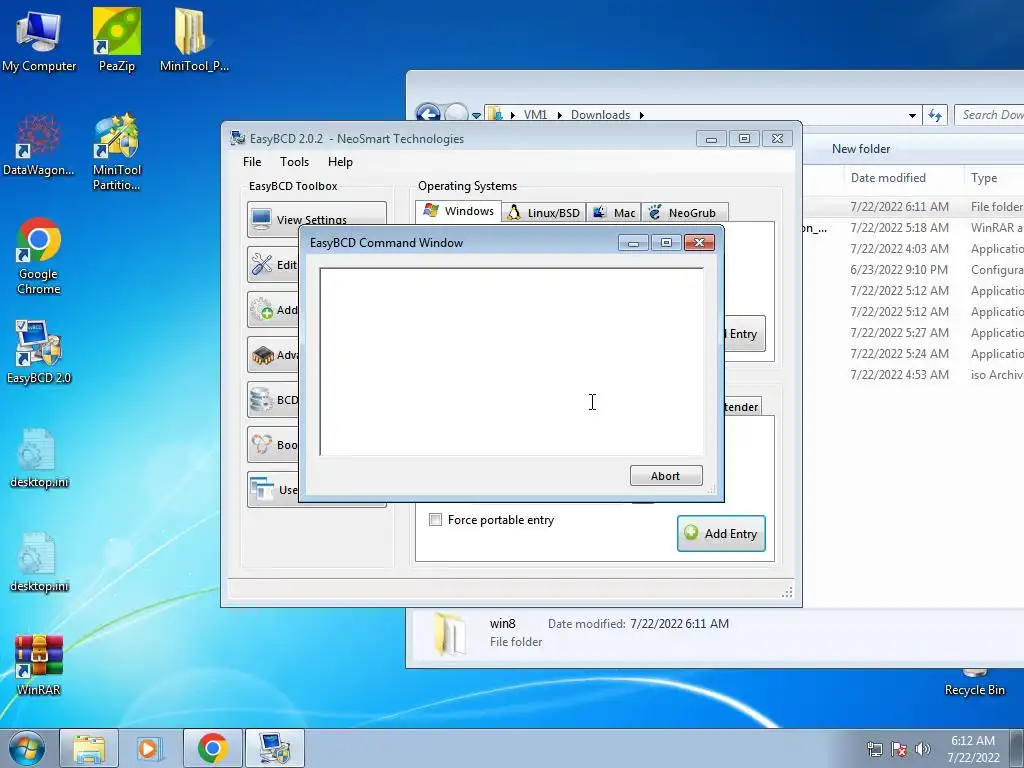Launch Google Chrome from desktop

tap(39, 256)
